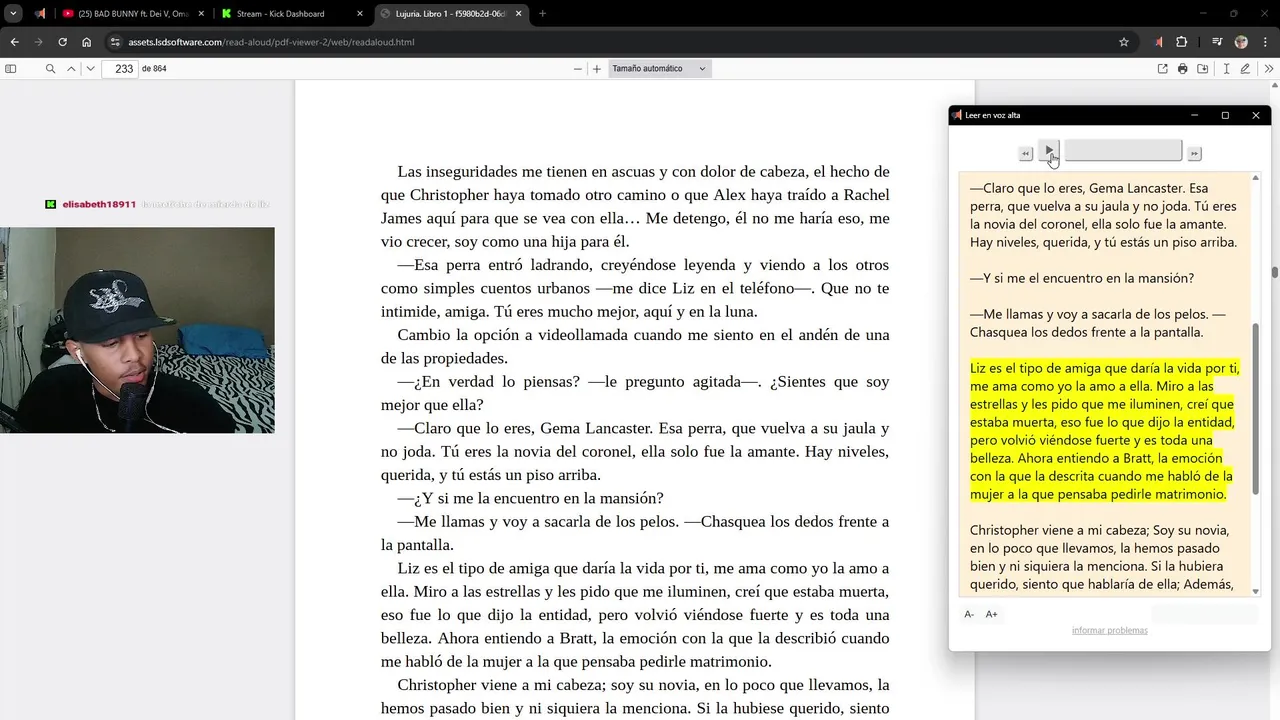Open the Tamaño automático zoom dropdown
1280x720 pixels.
659,69
